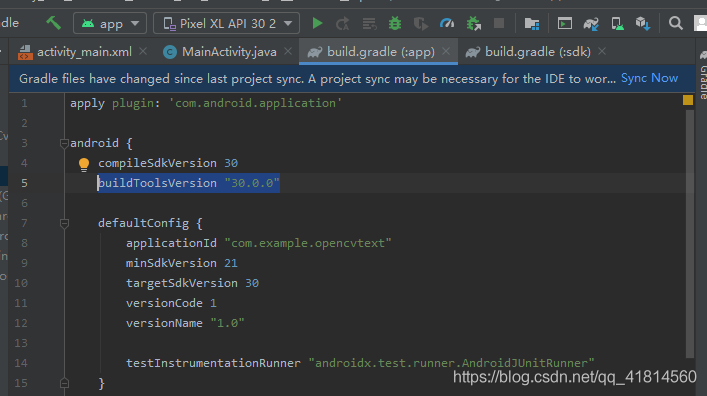Close the build.gradle (:sdk) tab

click(602, 51)
